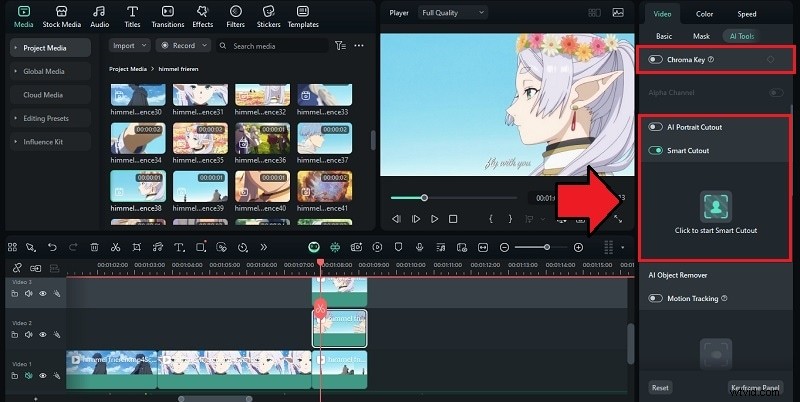Click the Chroma Key keyframe diamond

click(770, 60)
